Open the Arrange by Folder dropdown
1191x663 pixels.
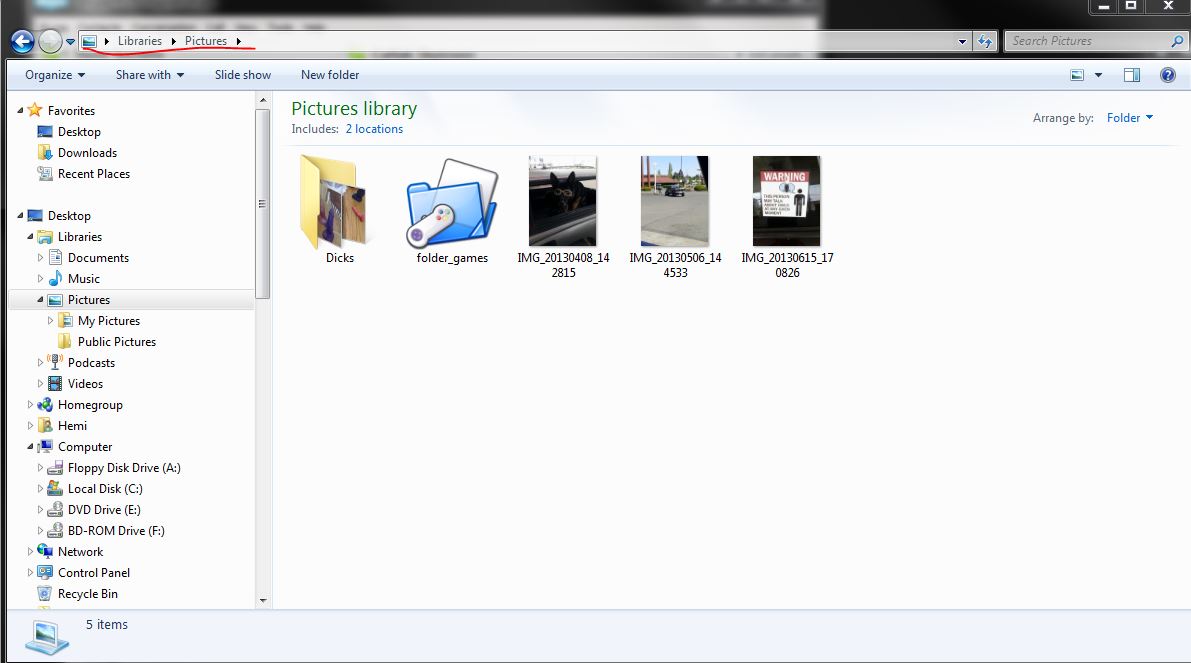1129,118
